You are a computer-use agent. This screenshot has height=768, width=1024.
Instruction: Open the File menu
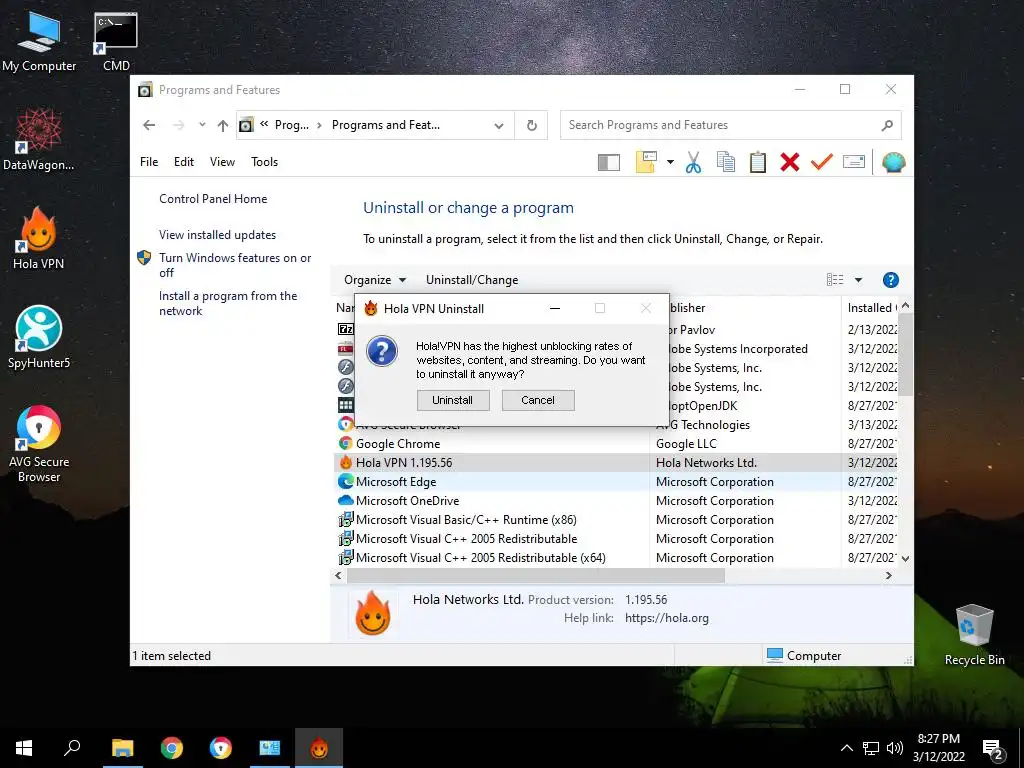tap(149, 161)
